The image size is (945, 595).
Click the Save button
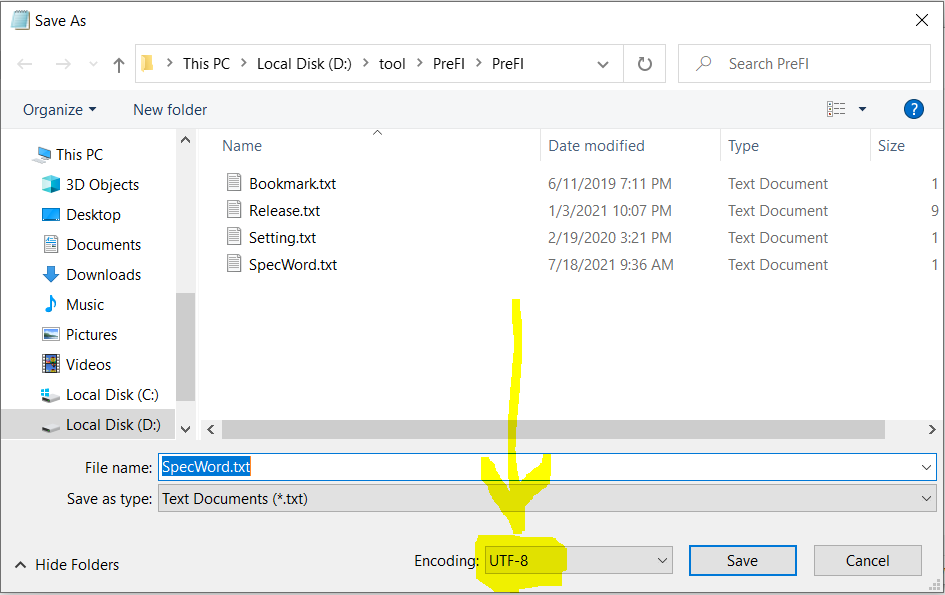[742, 561]
